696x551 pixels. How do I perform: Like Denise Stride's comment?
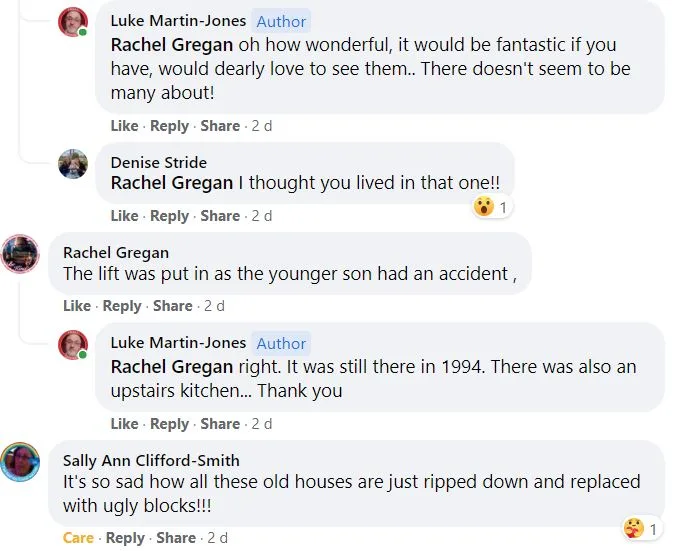tap(124, 216)
